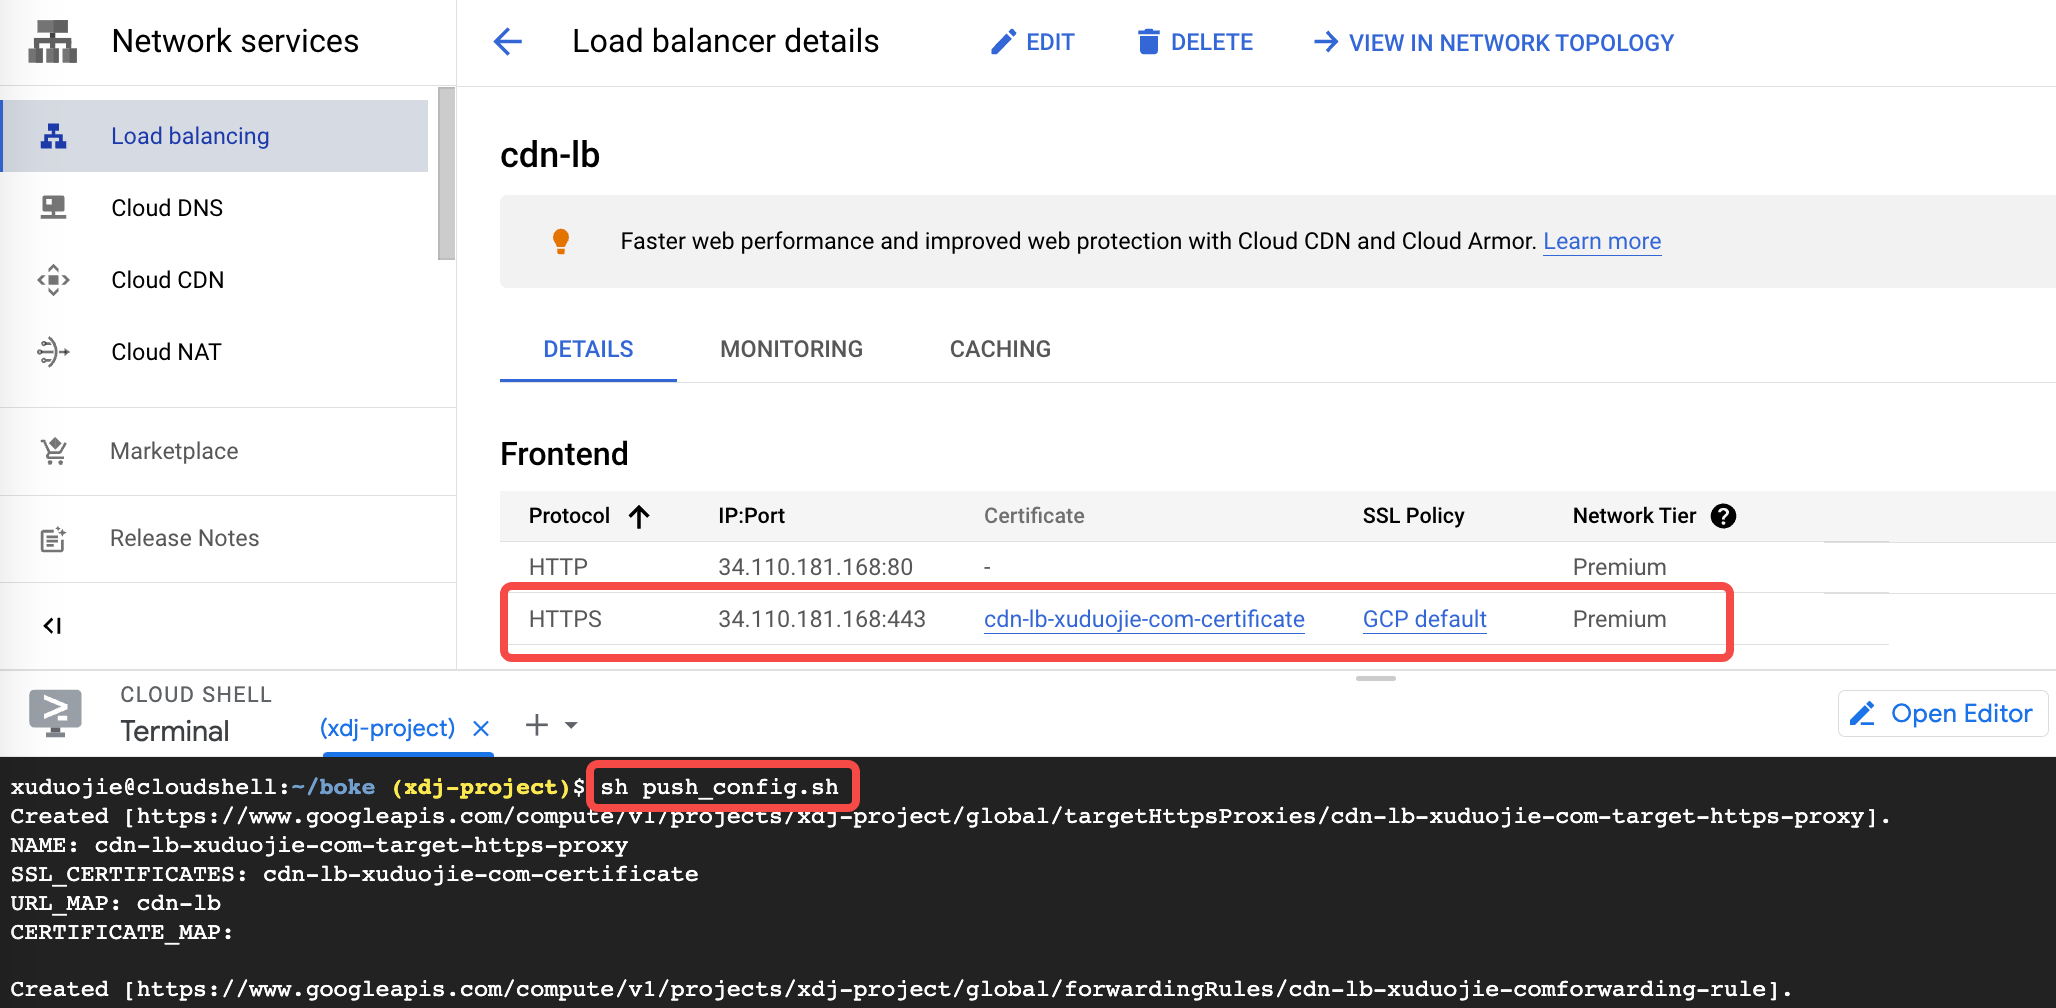Sort by the Protocol column header
The height and width of the screenshot is (1008, 2056).
click(569, 516)
